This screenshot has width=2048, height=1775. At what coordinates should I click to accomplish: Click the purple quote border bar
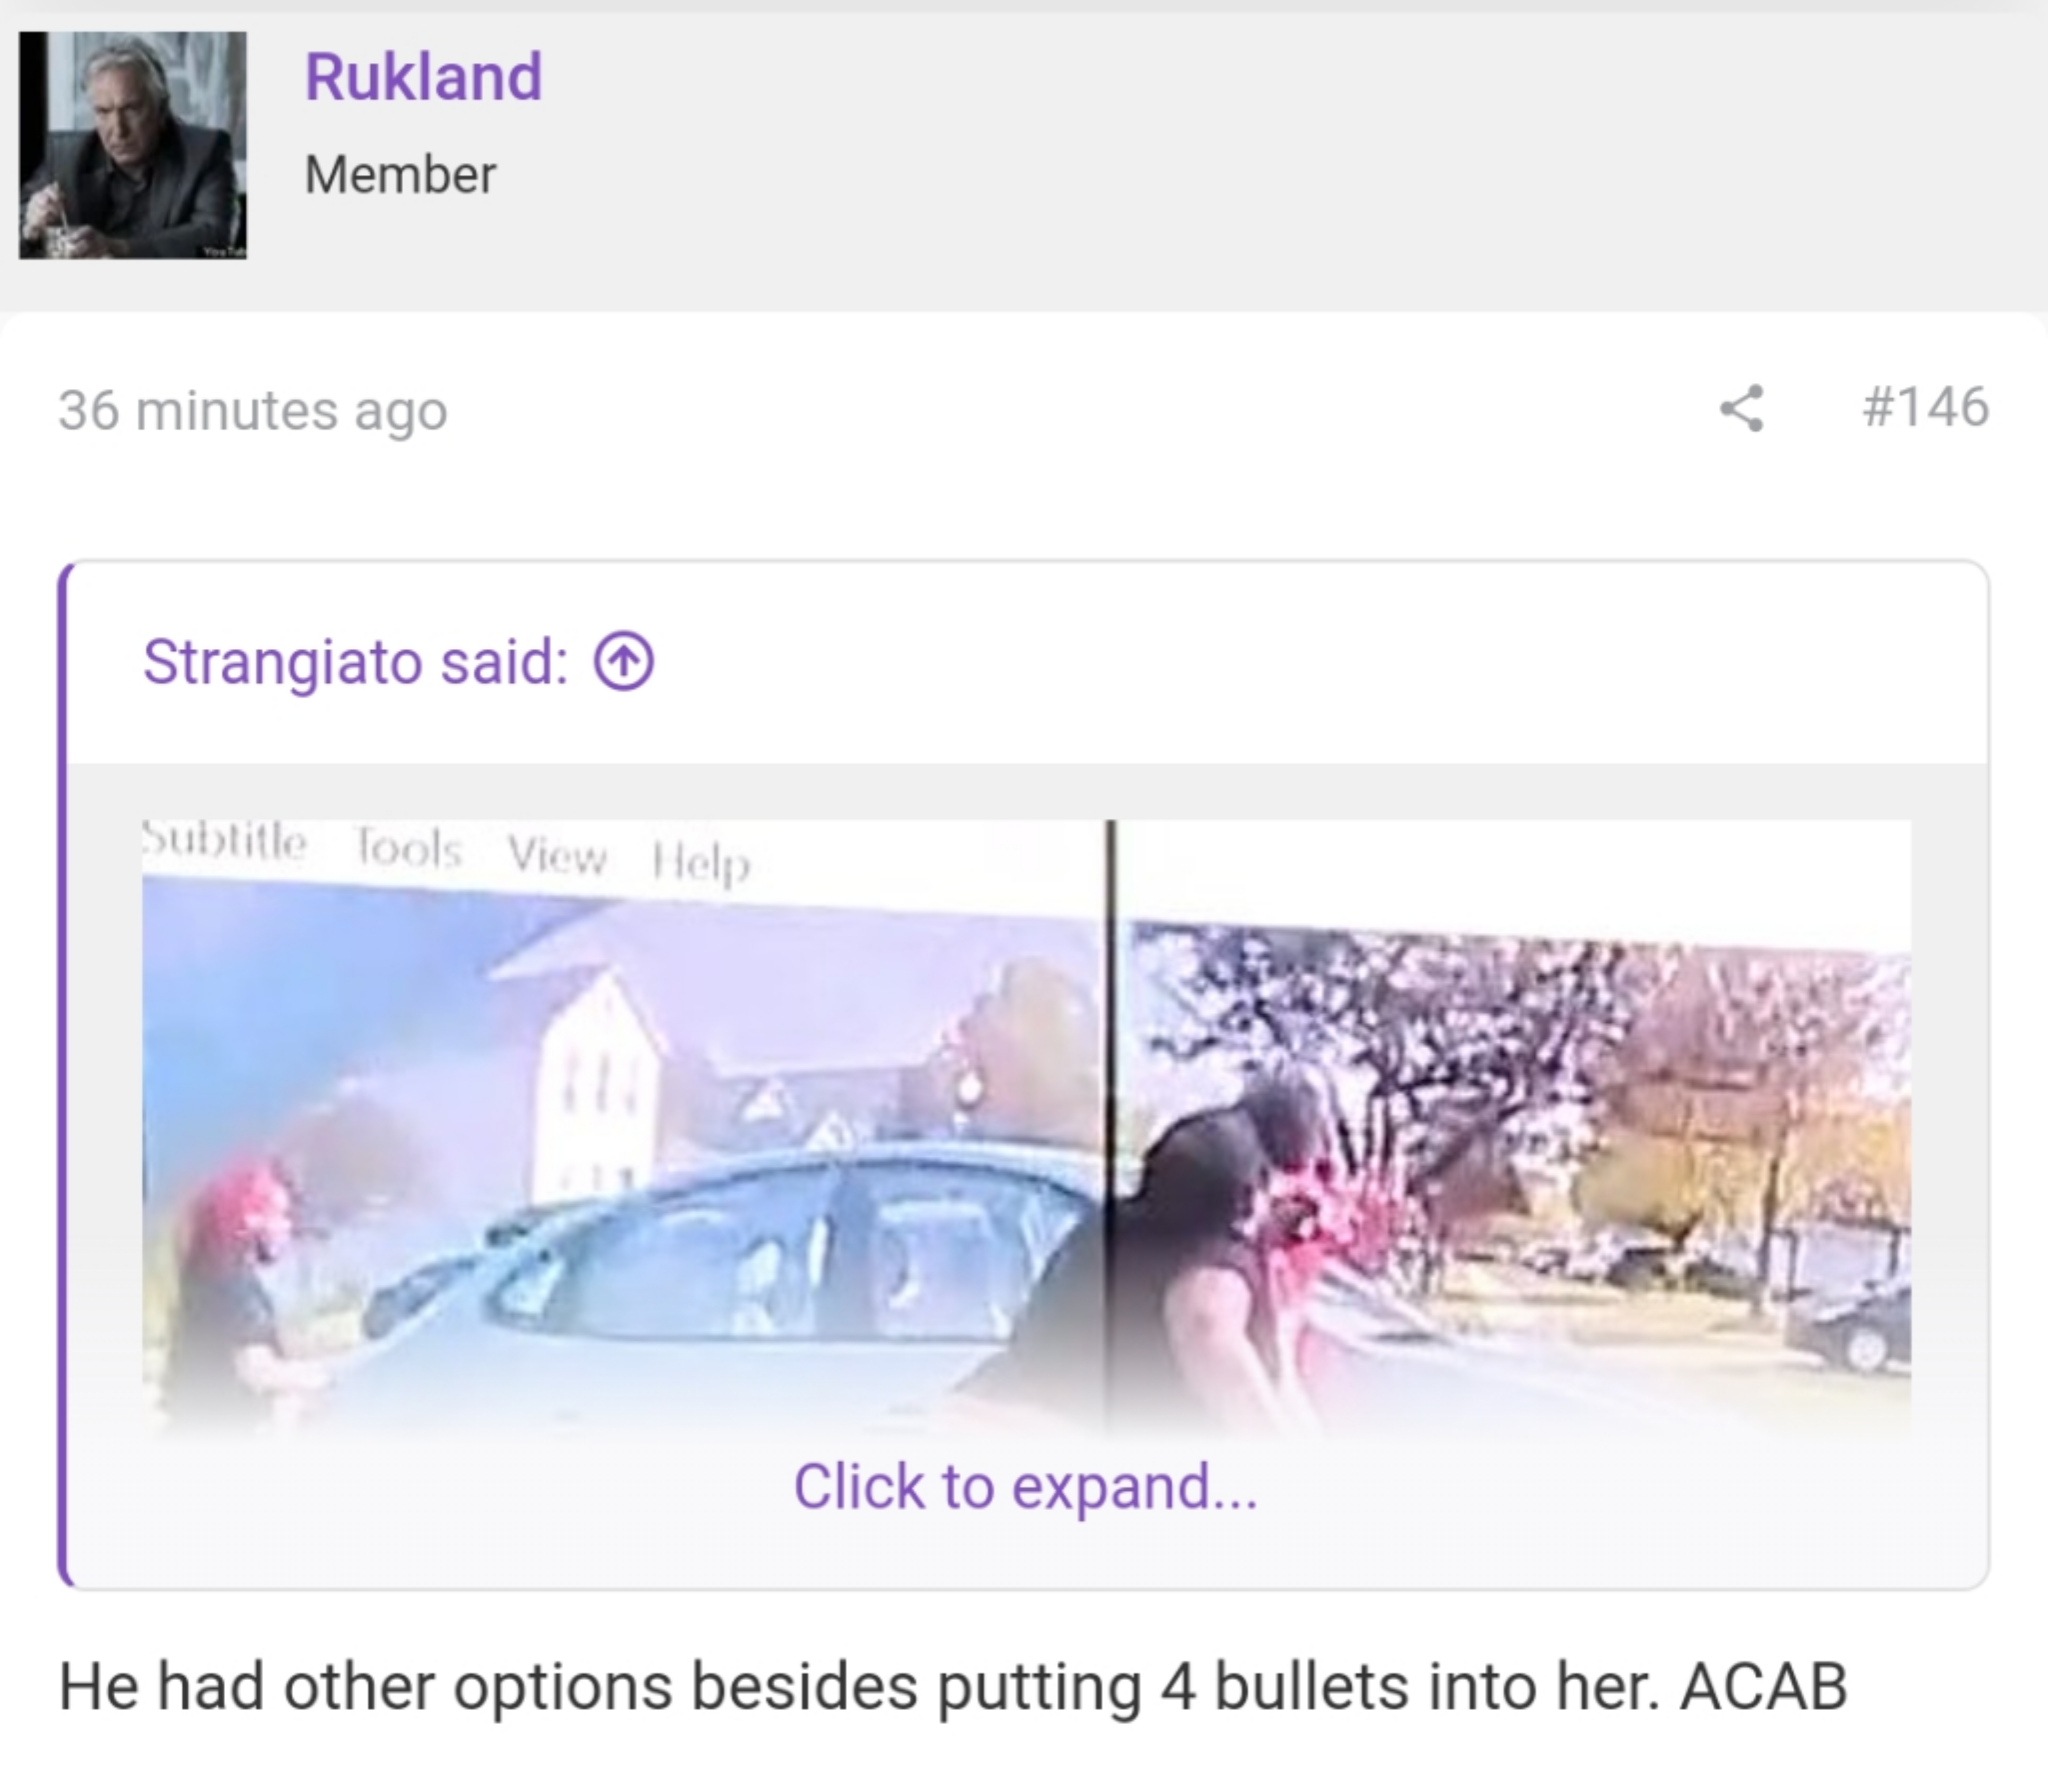click(63, 1075)
